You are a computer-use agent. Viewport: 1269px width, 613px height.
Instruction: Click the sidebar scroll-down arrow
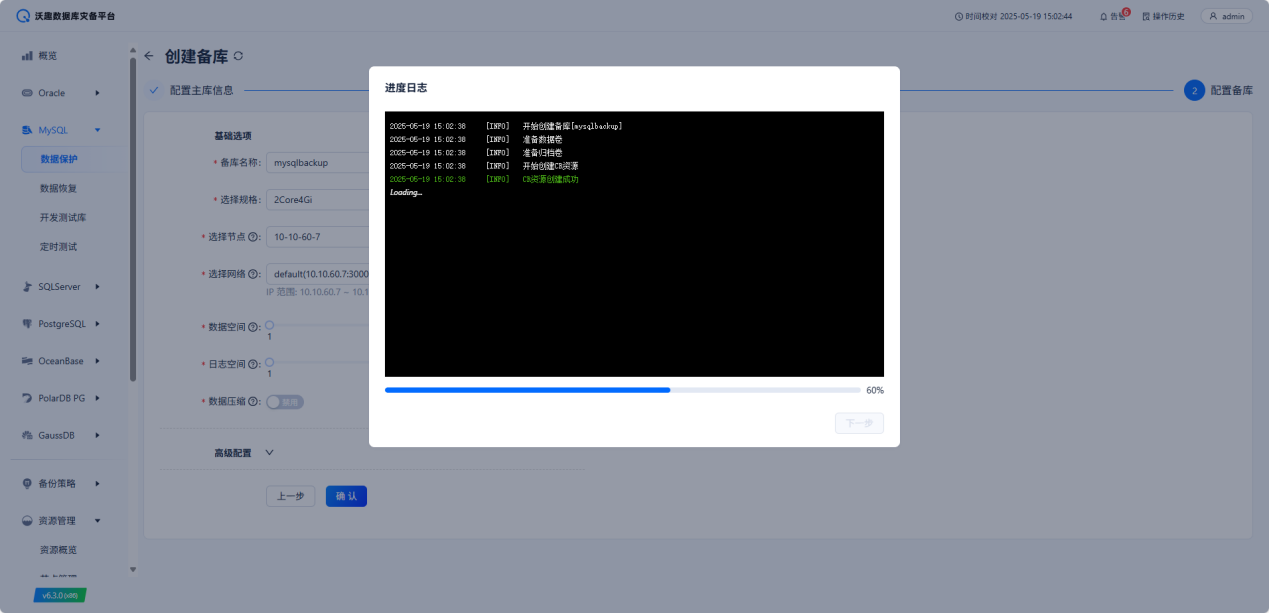click(x=133, y=569)
